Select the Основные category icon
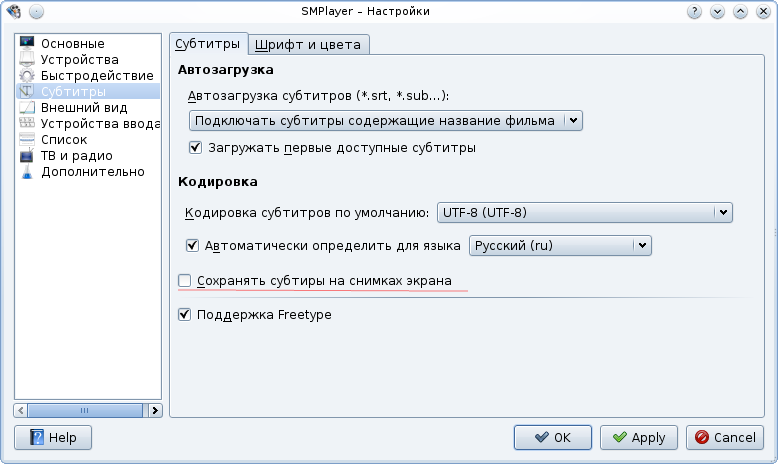This screenshot has height=464, width=778. pyautogui.click(x=27, y=44)
